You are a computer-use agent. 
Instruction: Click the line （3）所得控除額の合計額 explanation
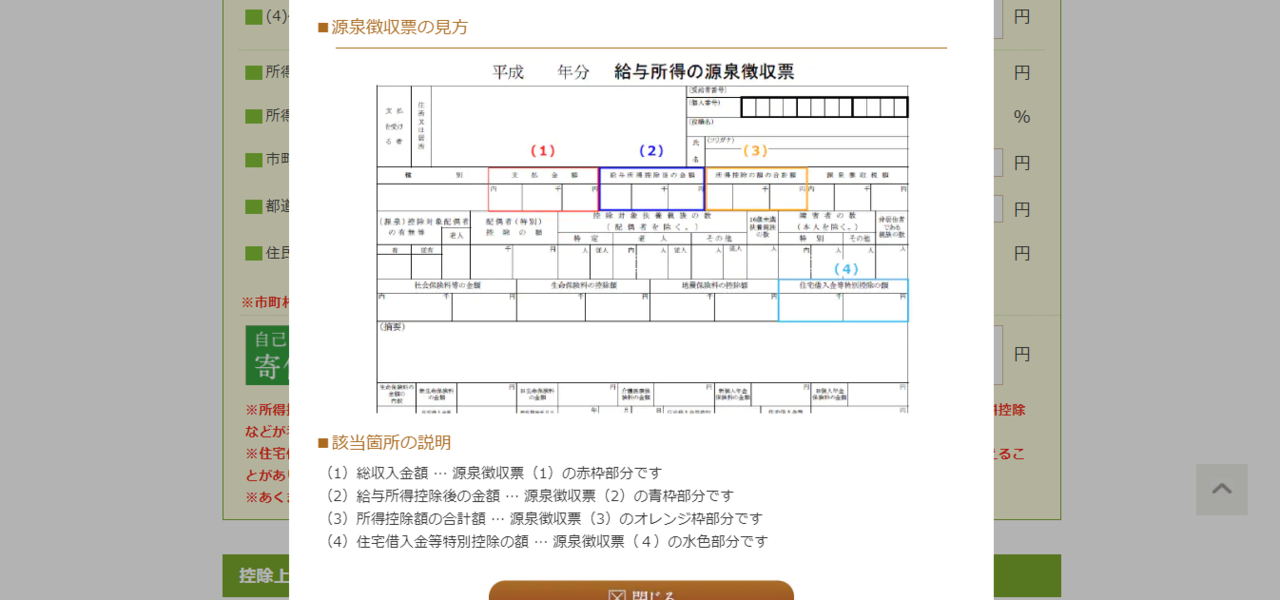point(542,519)
